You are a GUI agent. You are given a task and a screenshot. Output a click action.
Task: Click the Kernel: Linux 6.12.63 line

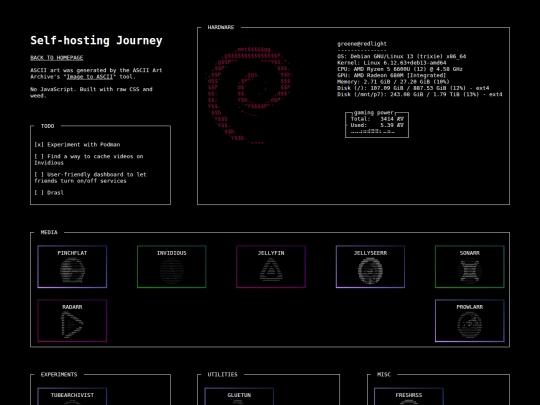[392, 63]
